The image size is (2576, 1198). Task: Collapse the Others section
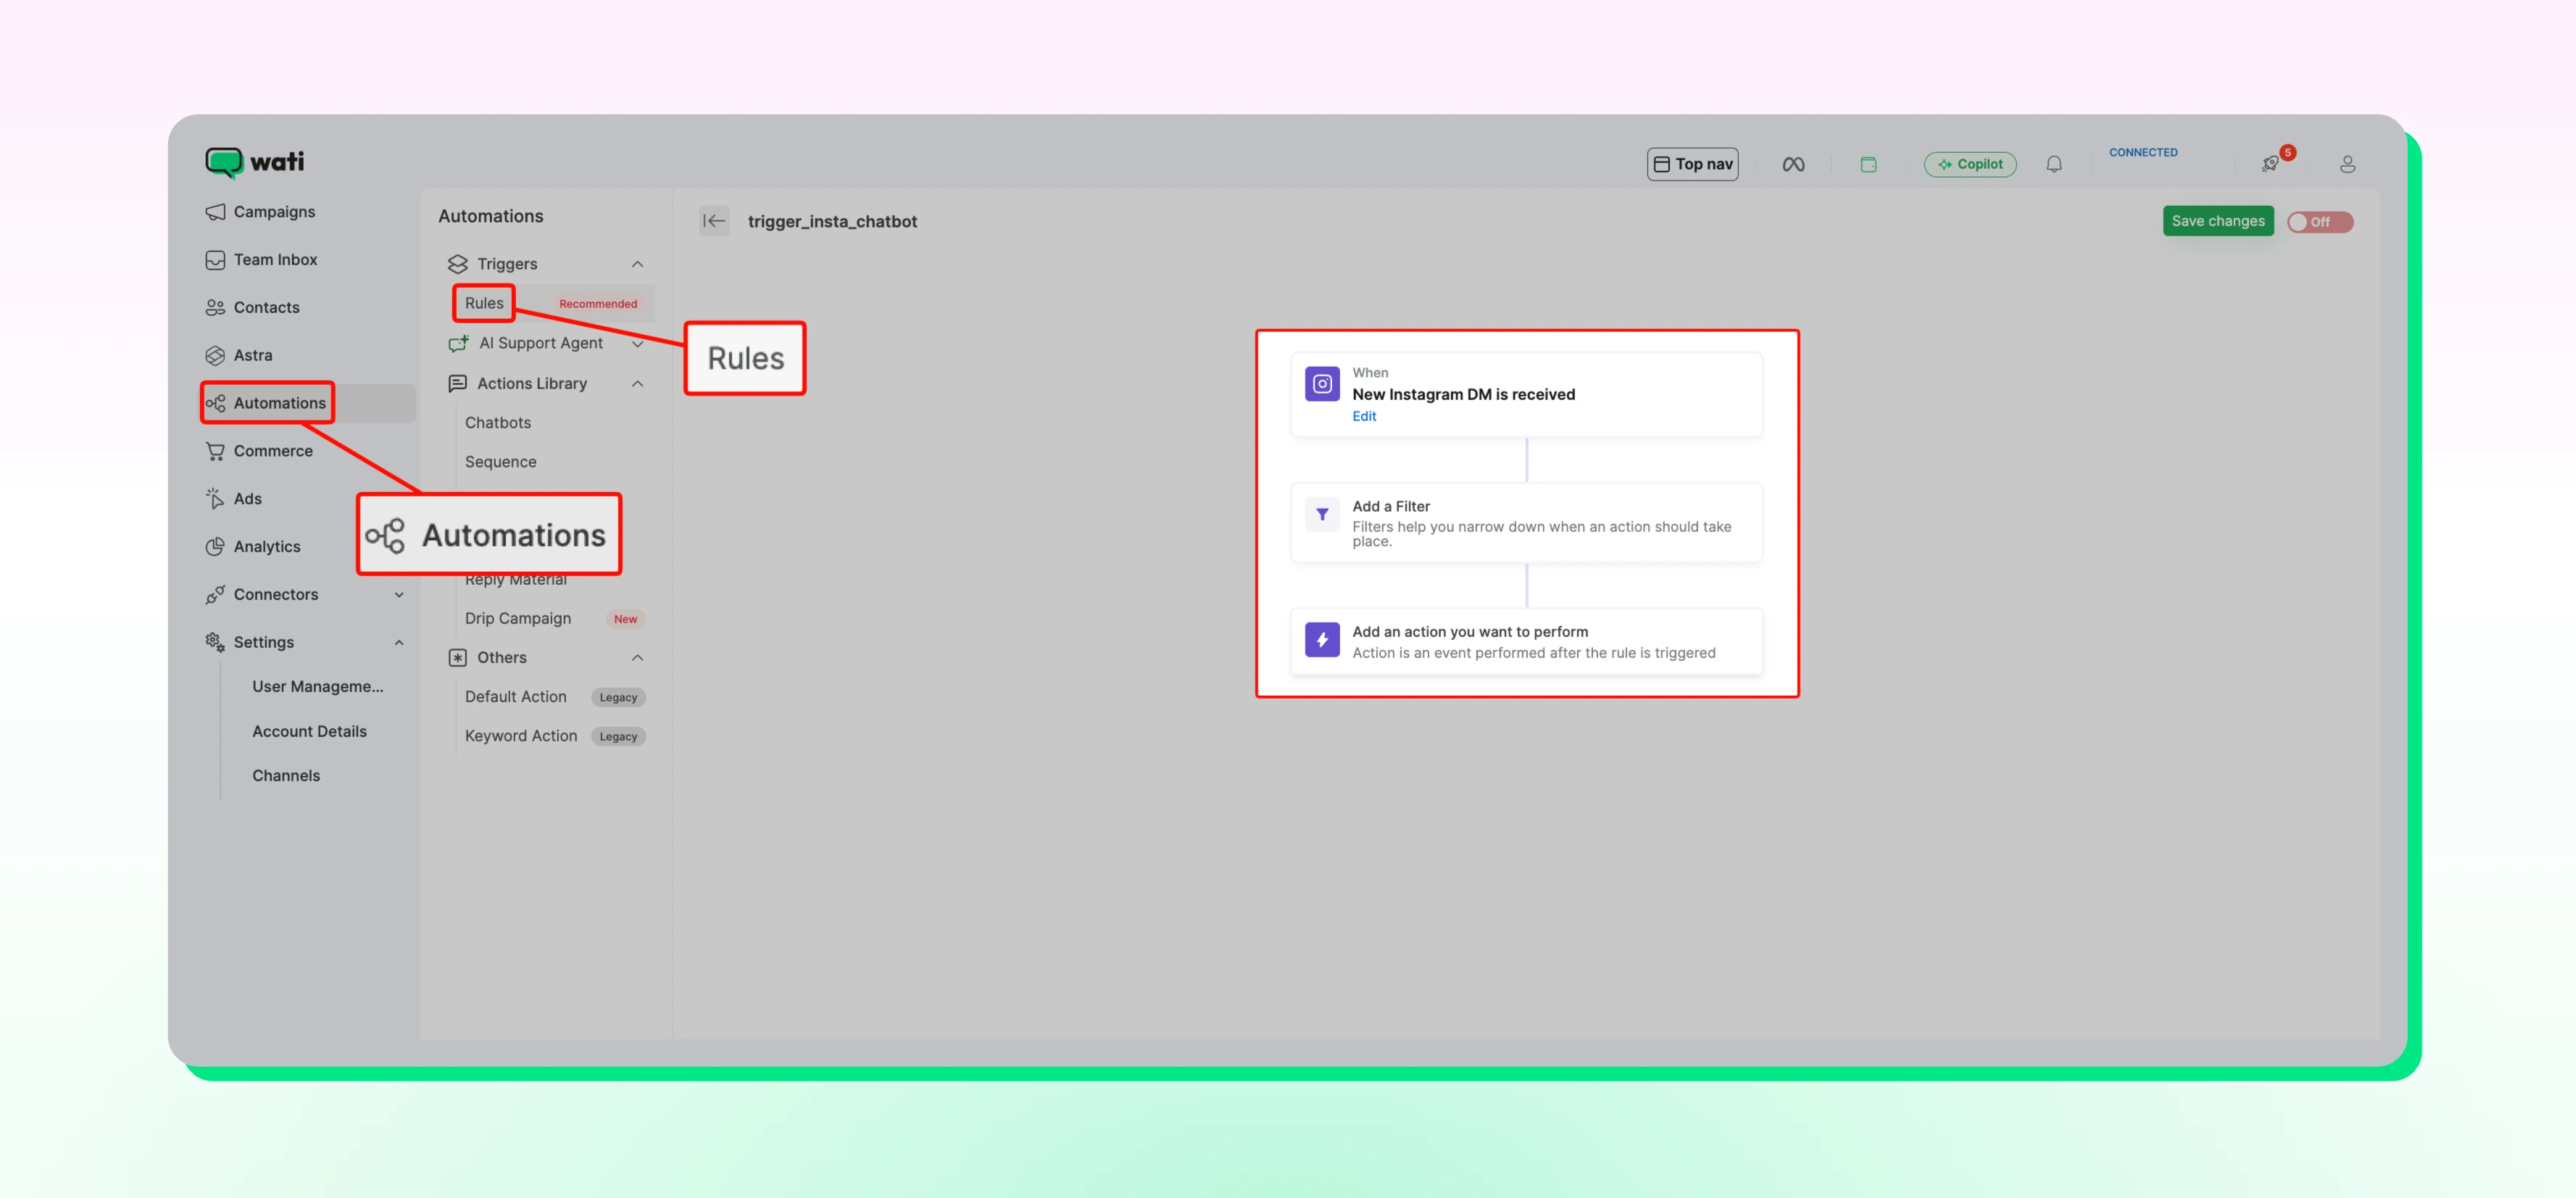coord(637,658)
